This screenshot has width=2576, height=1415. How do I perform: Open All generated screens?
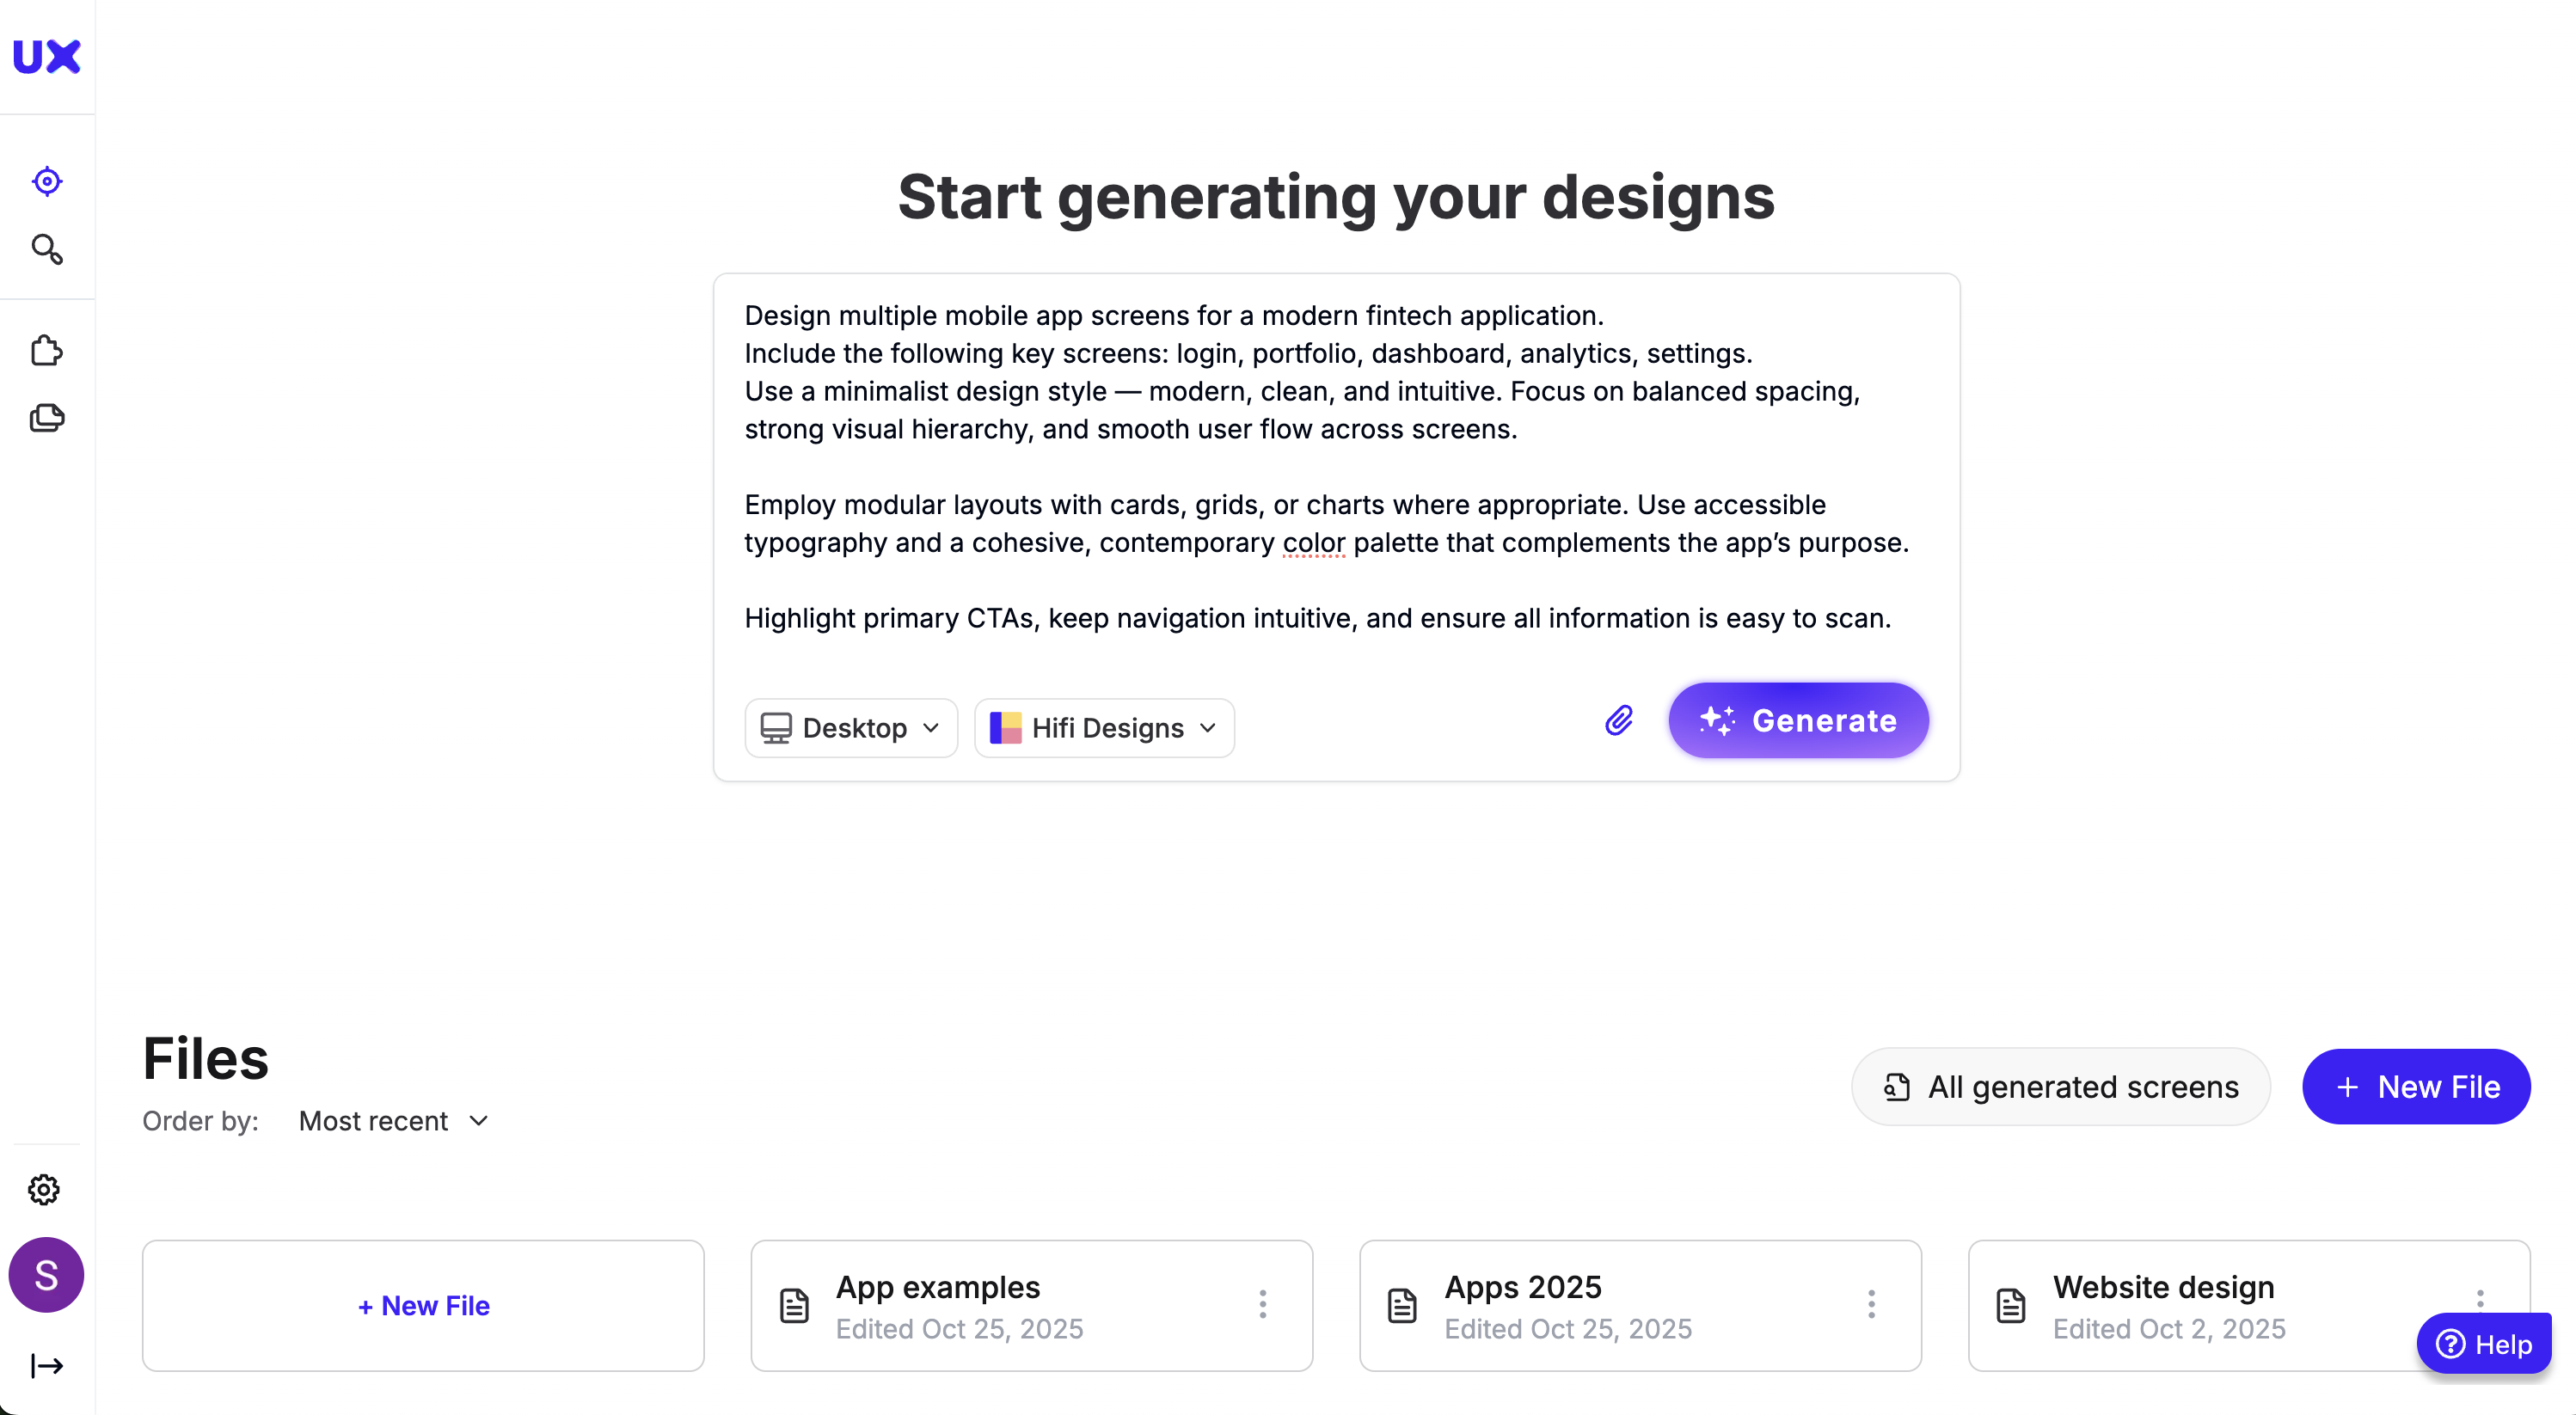click(x=2060, y=1086)
